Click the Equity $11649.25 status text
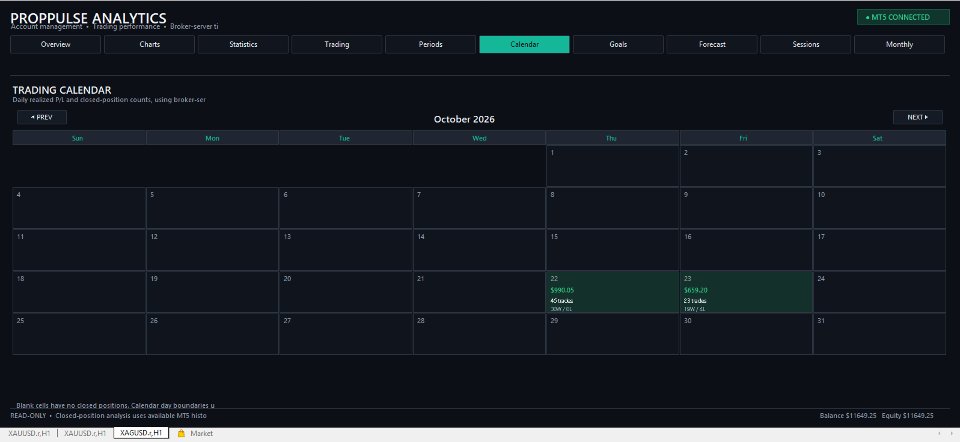960x442 pixels. [x=908, y=416]
